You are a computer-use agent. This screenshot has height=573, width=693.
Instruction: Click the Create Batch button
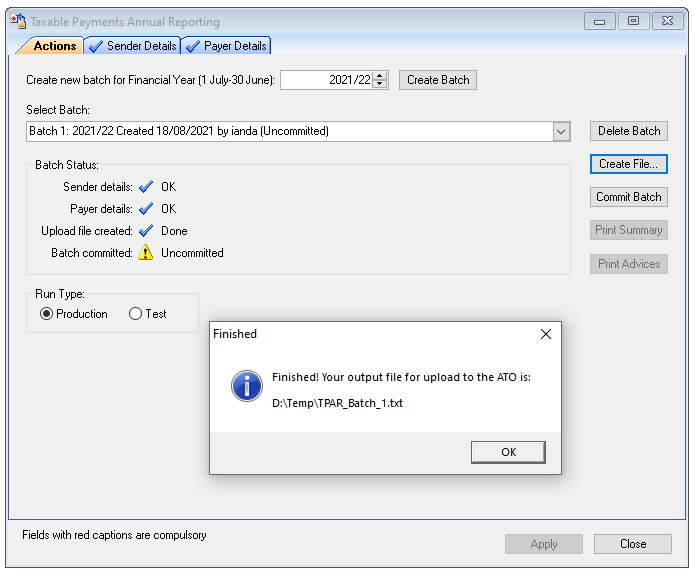(x=438, y=80)
